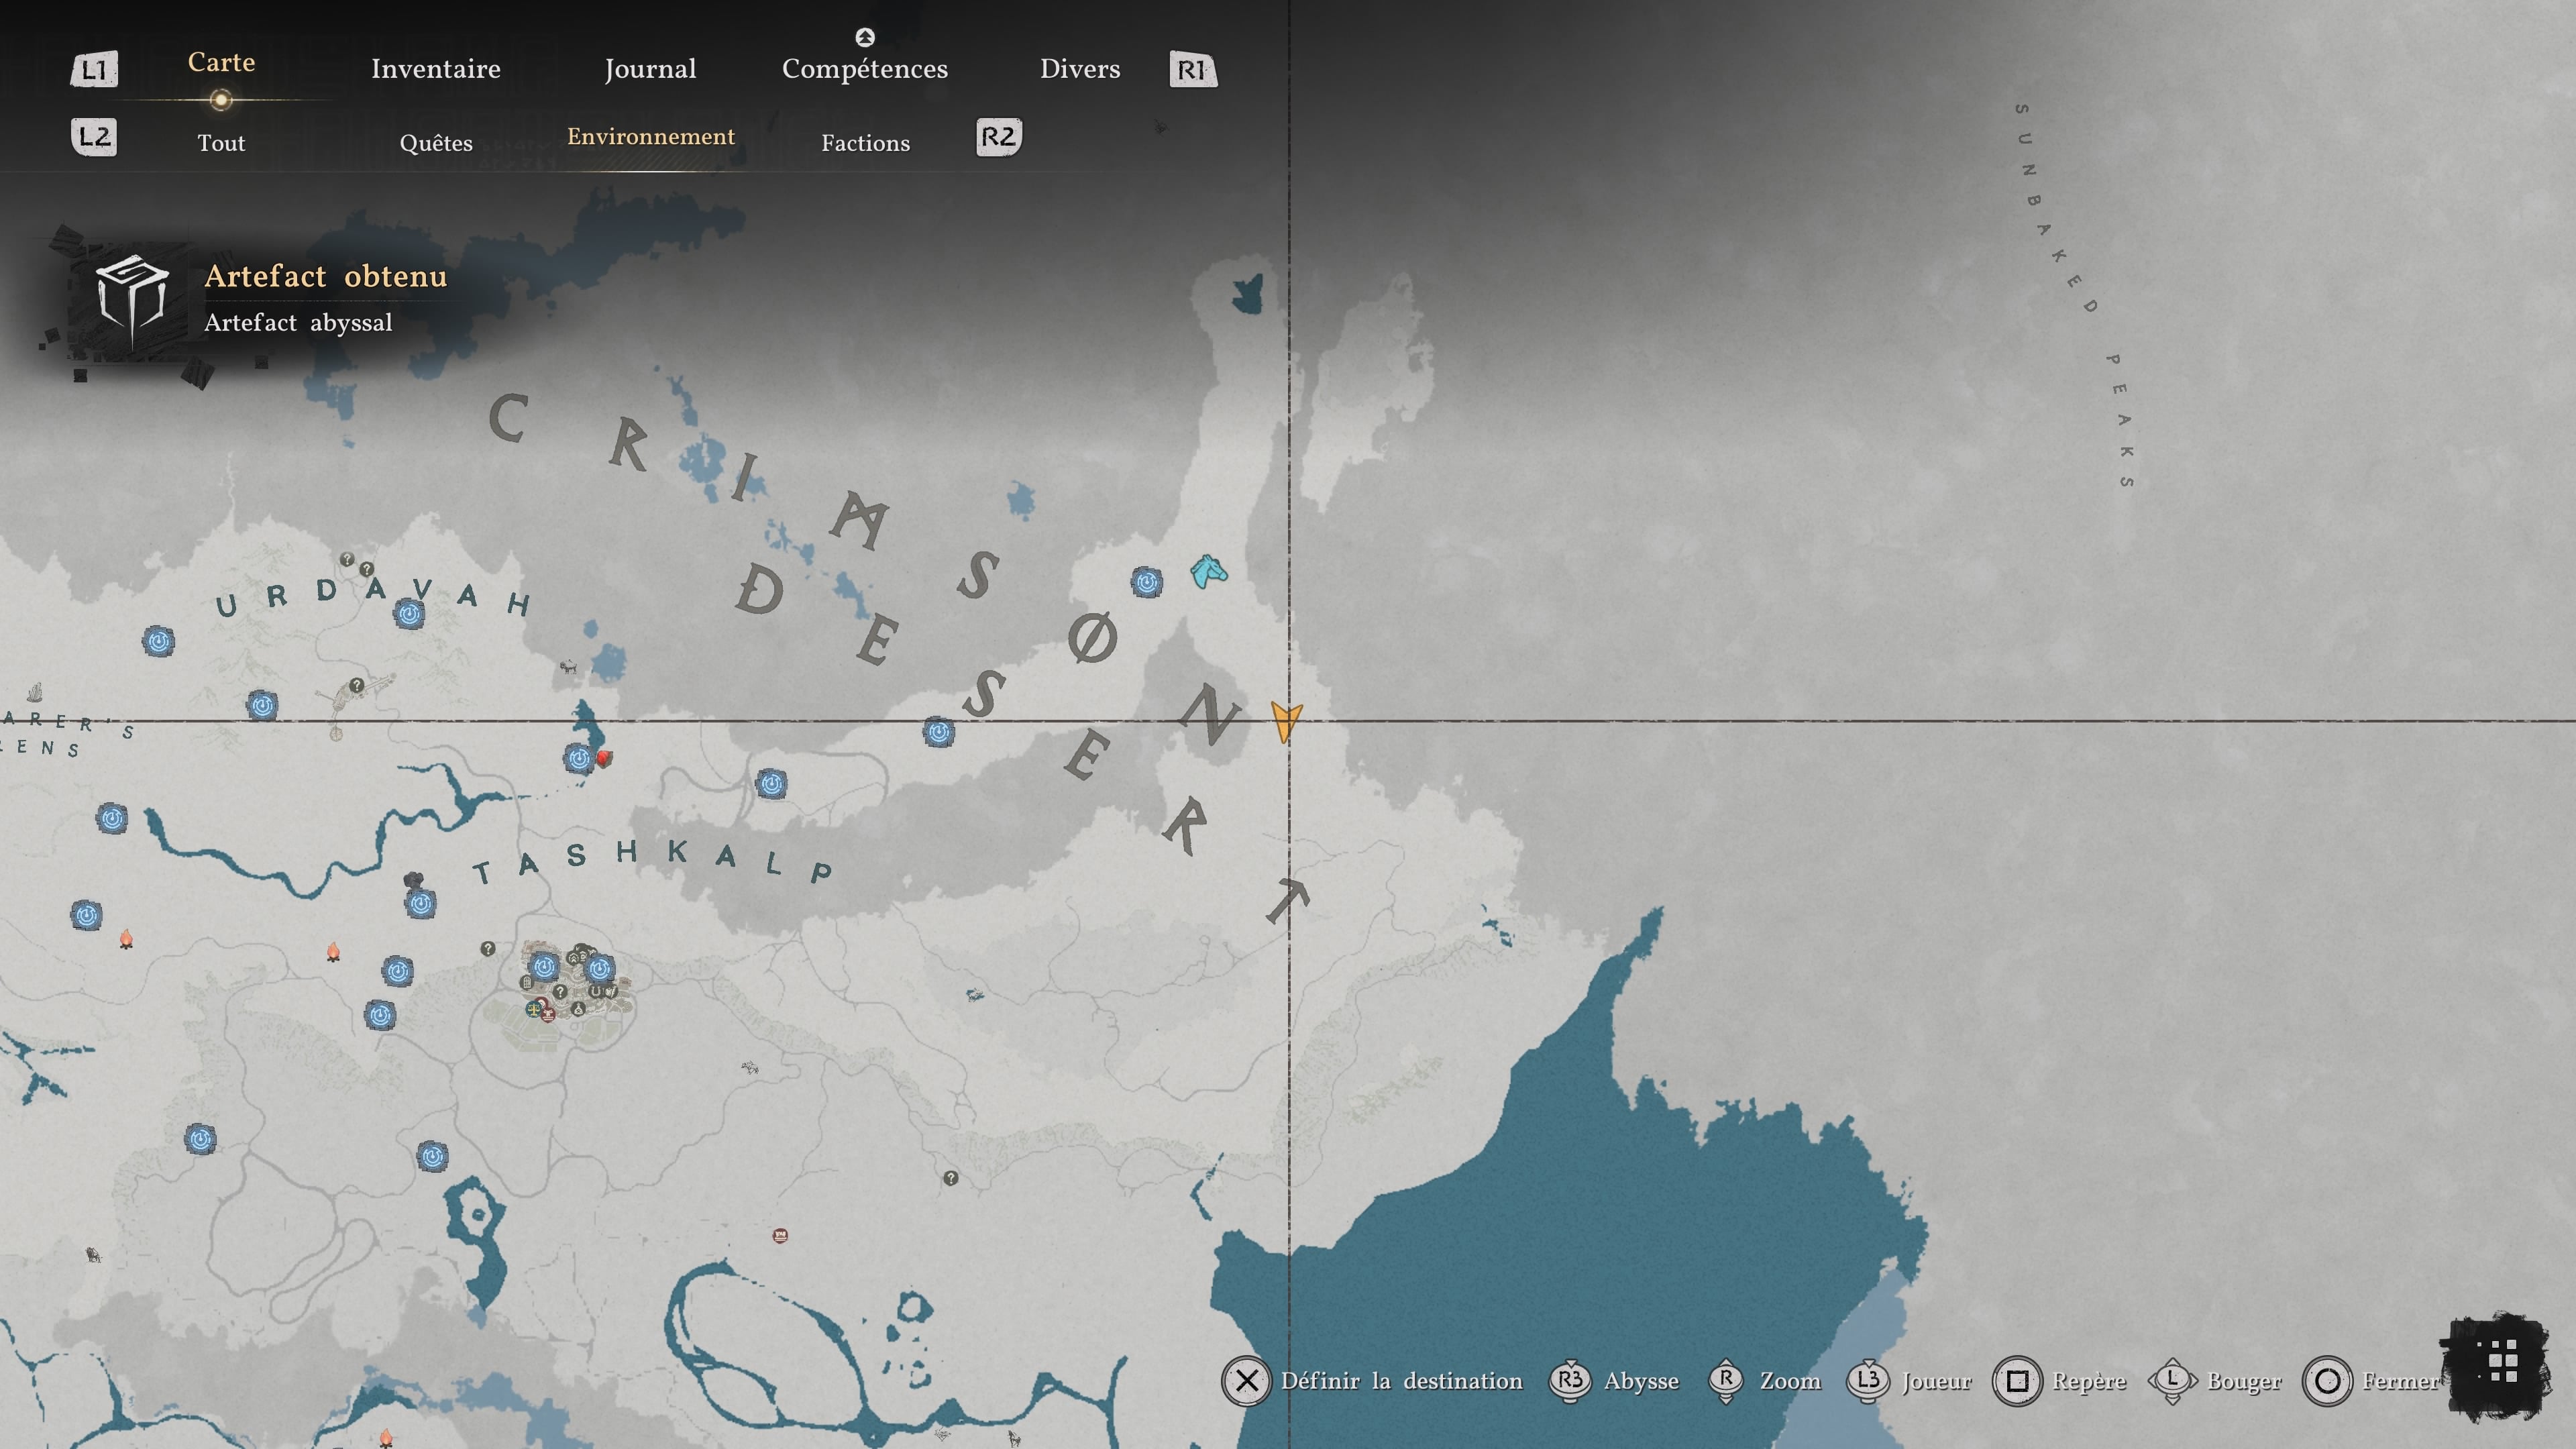Screen dimensions: 2576x1449
Task: Select the blue horse head map icon
Action: [1209, 572]
